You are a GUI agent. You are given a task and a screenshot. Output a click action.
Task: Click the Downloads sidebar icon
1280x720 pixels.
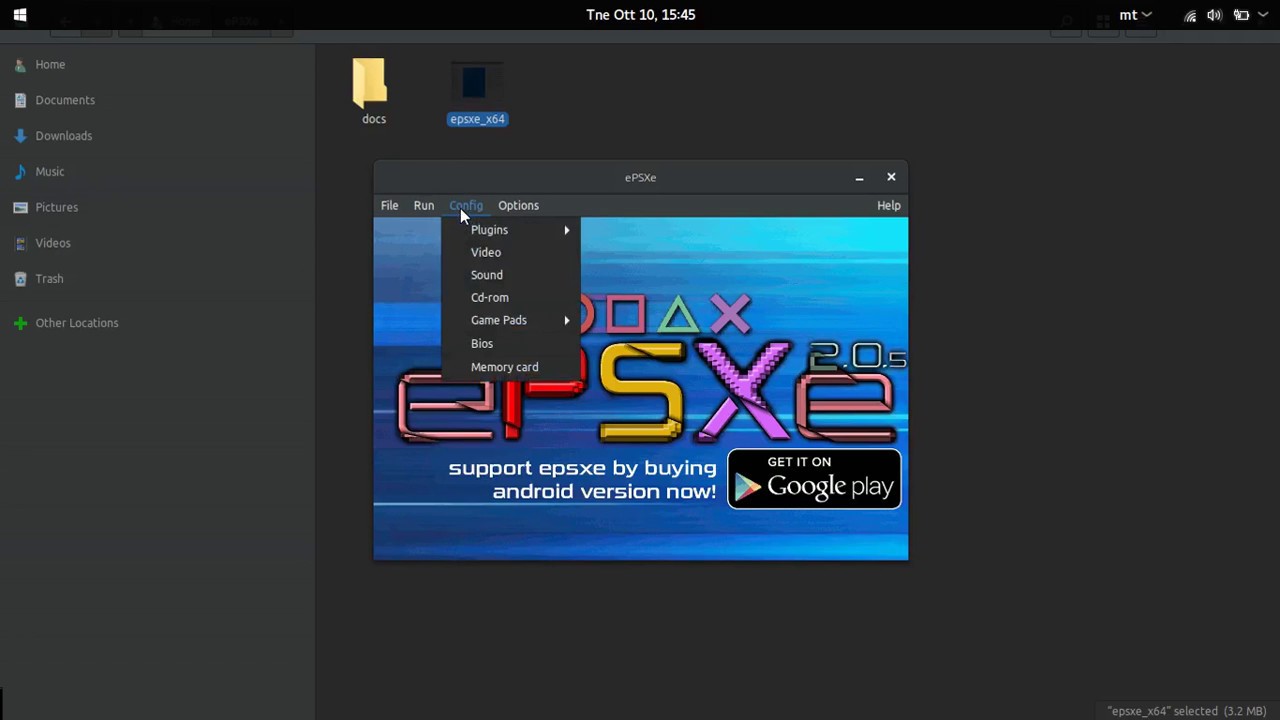pyautogui.click(x=20, y=136)
